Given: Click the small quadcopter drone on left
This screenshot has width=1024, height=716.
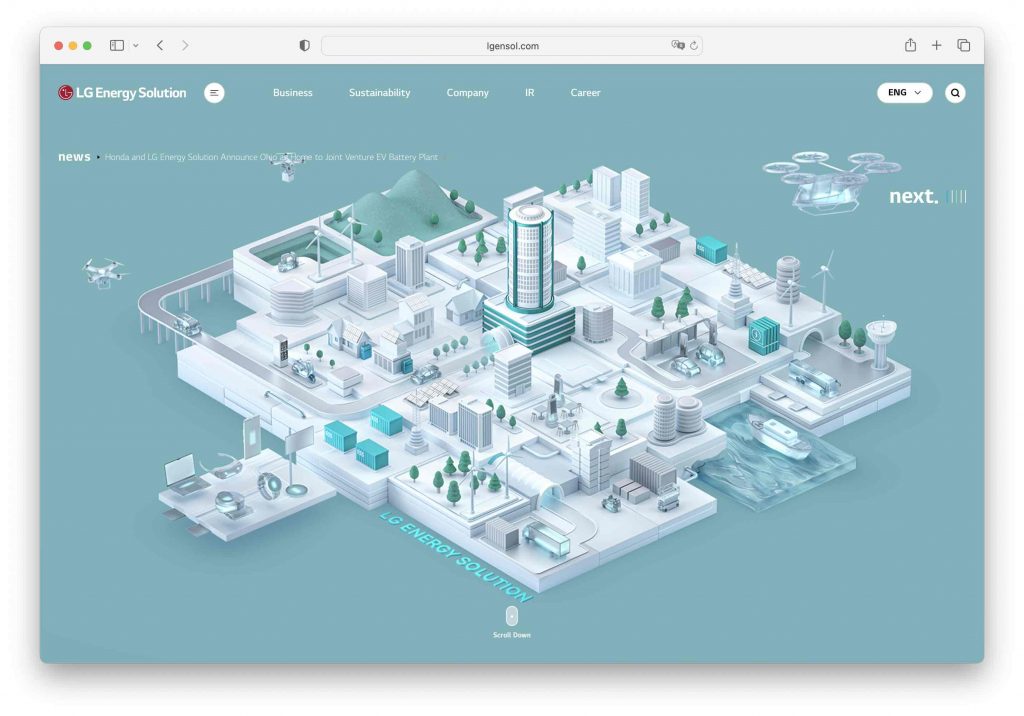Looking at the screenshot, I should click(x=104, y=272).
